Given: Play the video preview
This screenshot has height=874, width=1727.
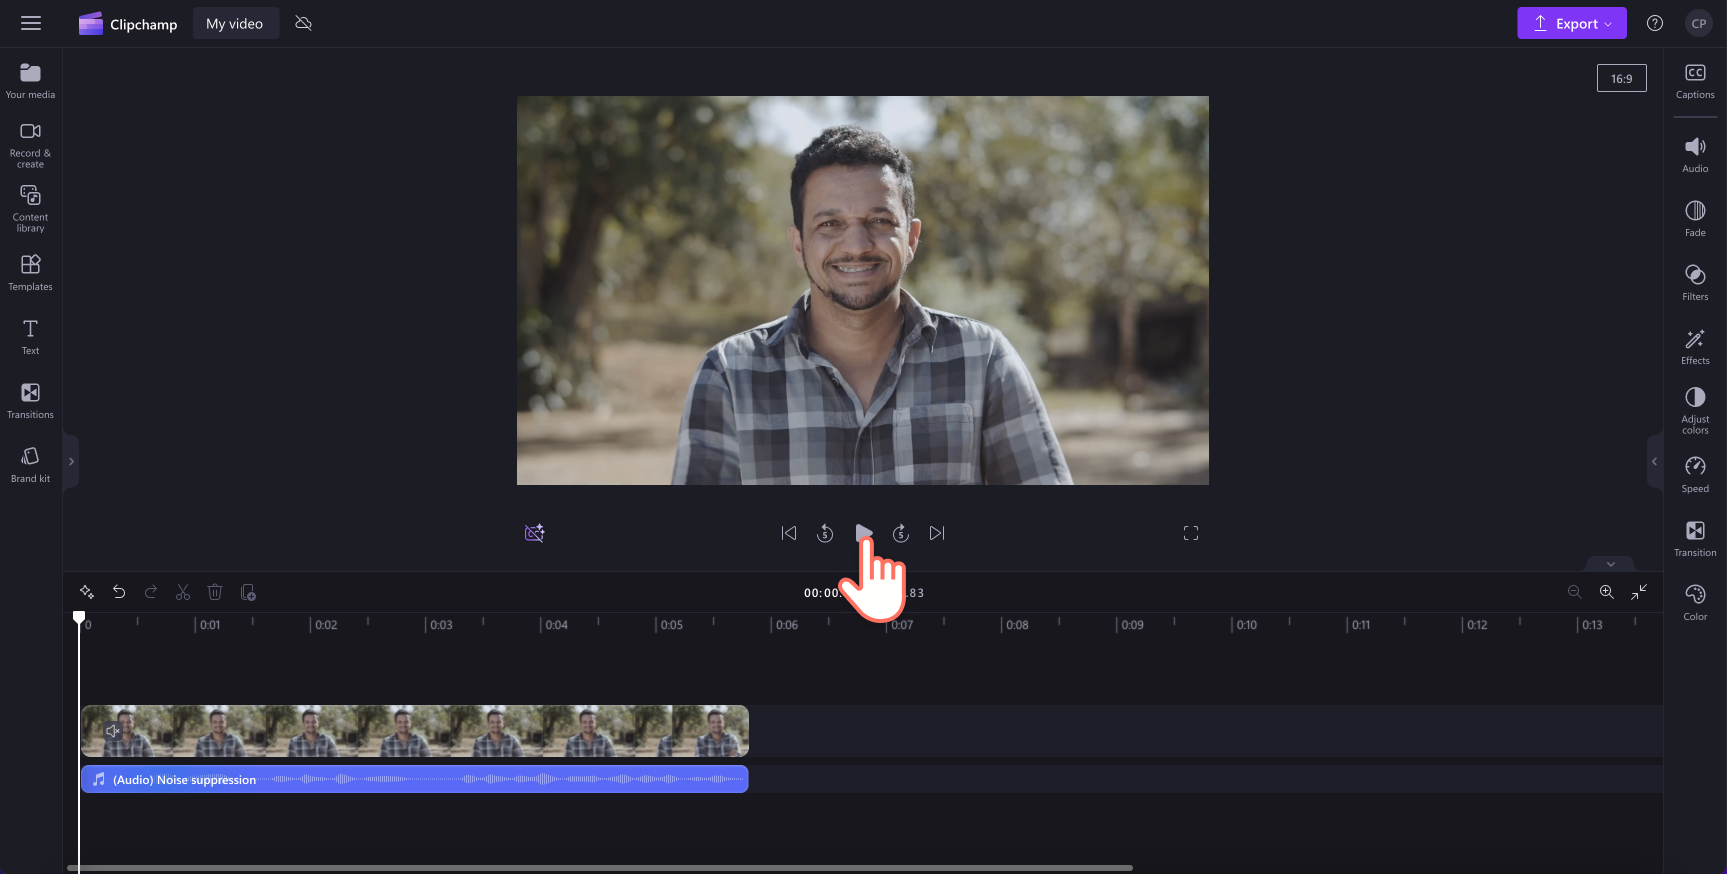Looking at the screenshot, I should [864, 533].
